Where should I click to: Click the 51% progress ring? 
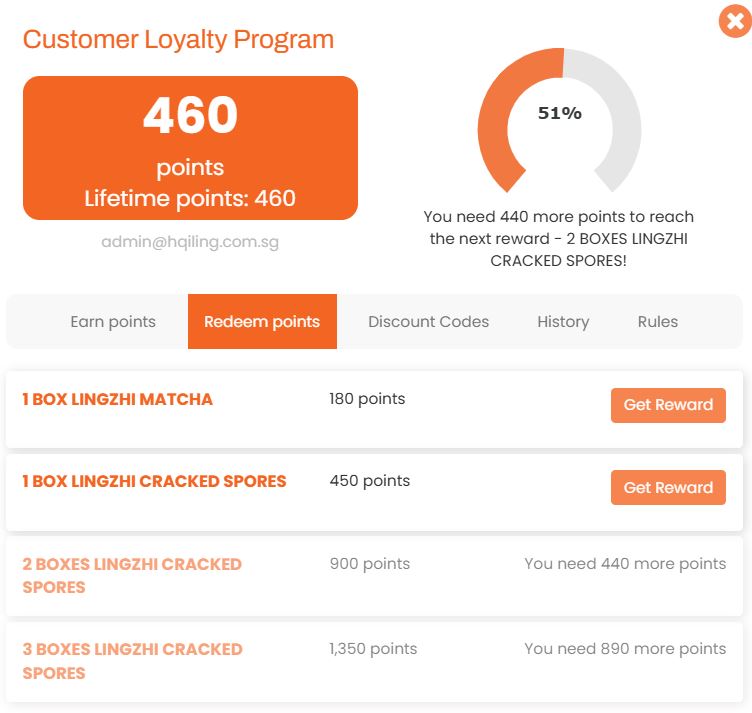(559, 114)
